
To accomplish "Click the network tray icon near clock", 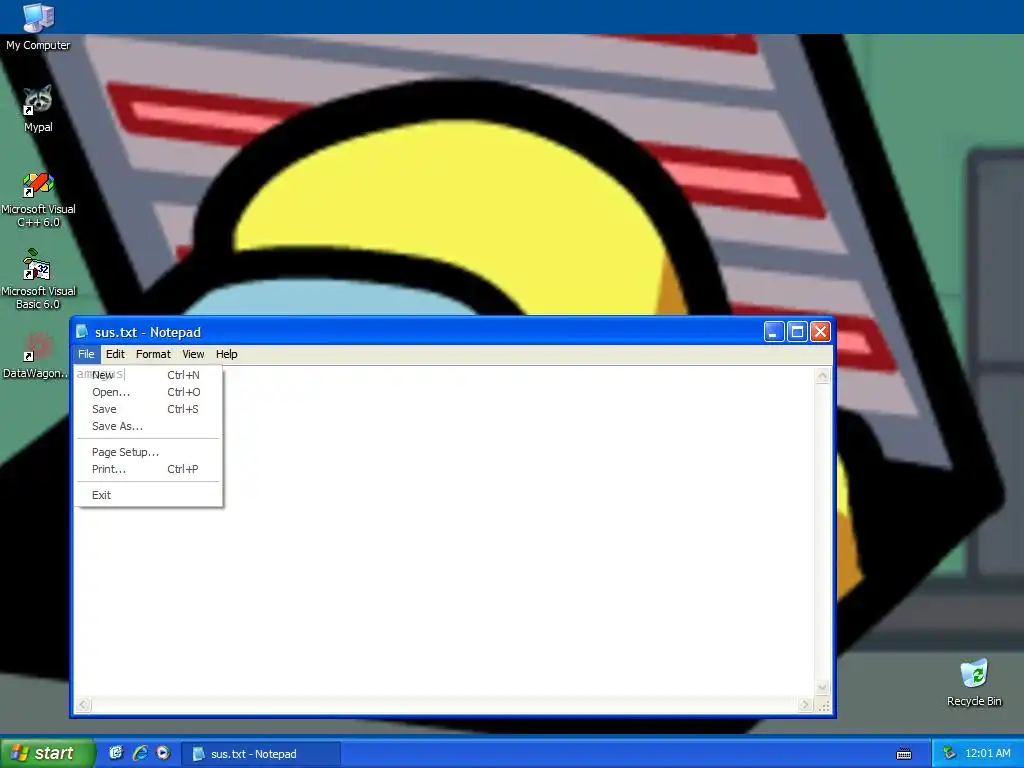I will coord(950,754).
